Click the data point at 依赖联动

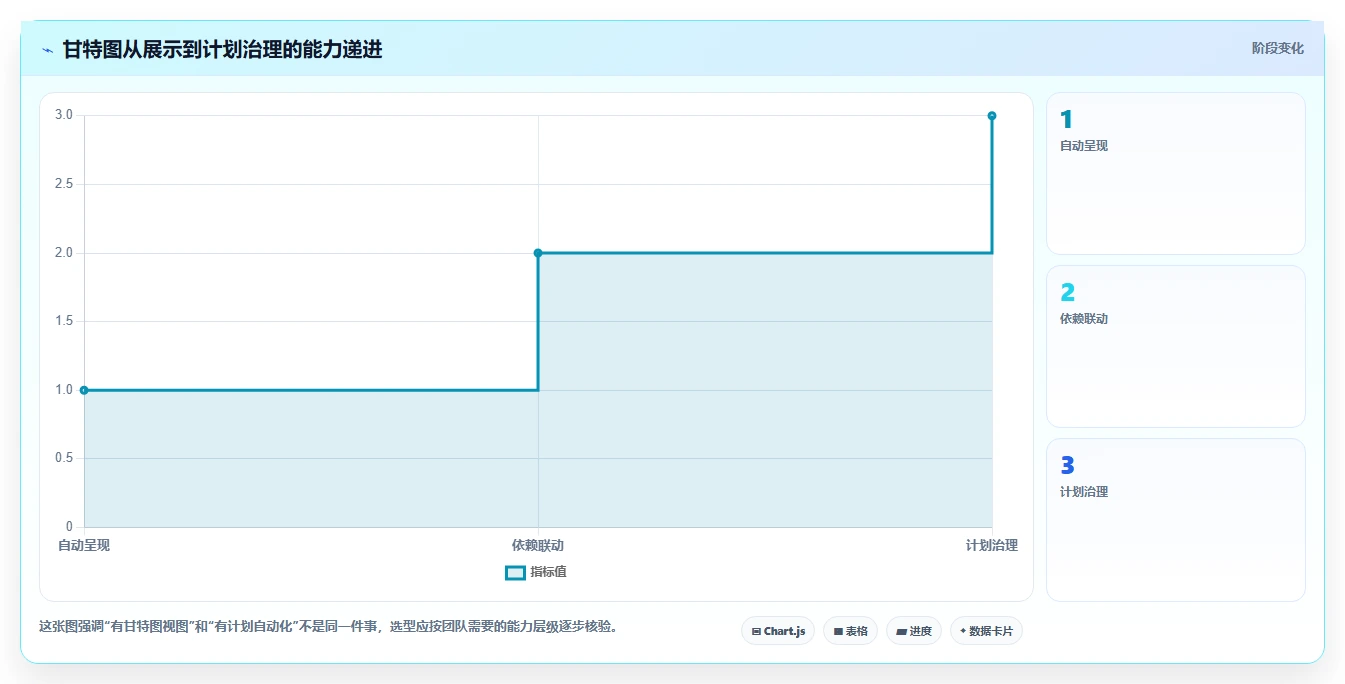tap(538, 253)
